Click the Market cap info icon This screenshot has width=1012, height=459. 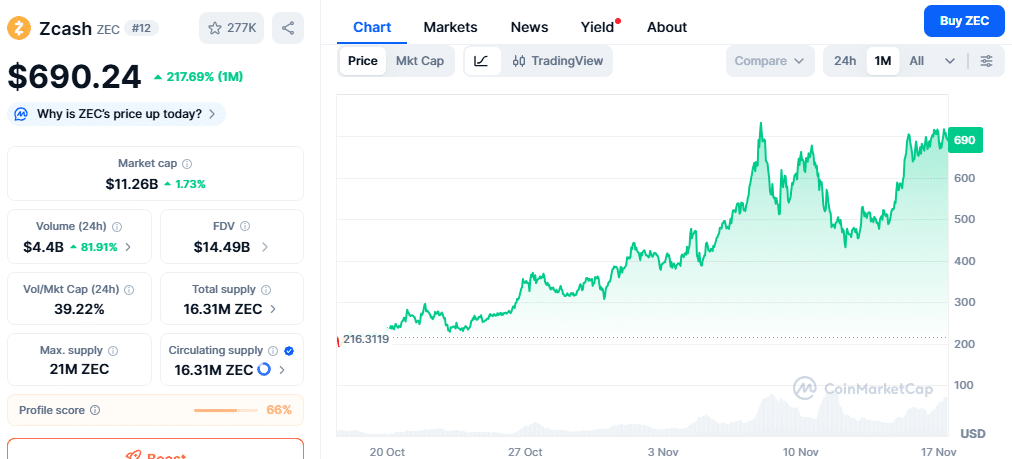tap(187, 163)
